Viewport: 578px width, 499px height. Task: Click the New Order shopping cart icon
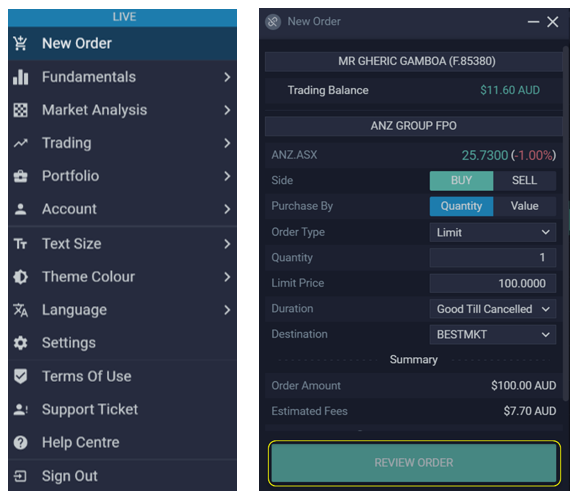[x=20, y=43]
